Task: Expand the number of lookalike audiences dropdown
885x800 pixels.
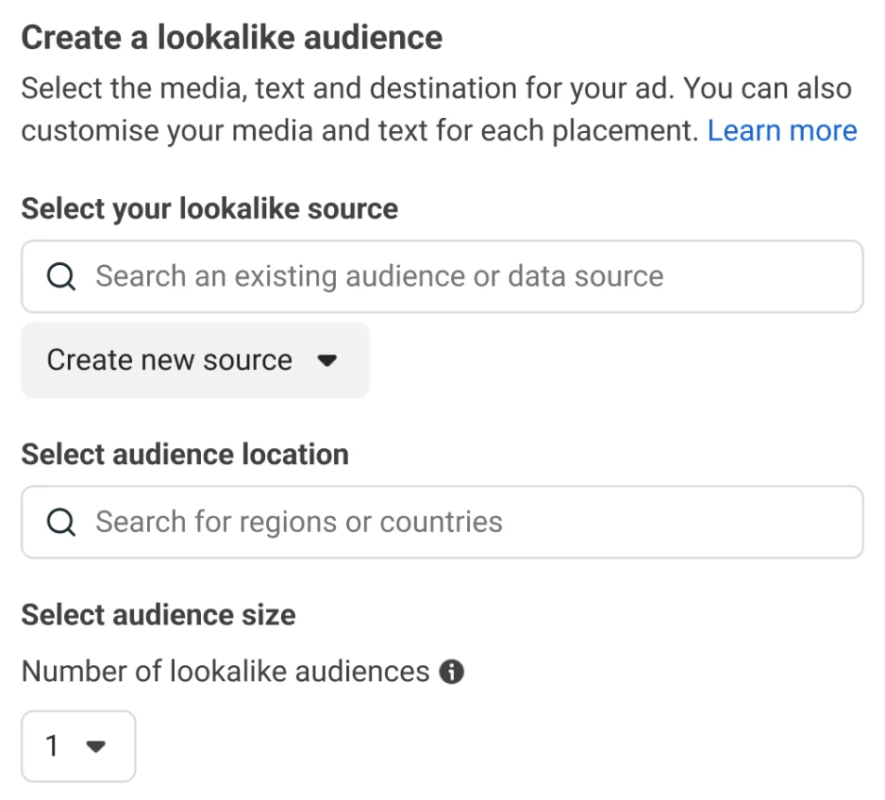Action: pos(78,746)
